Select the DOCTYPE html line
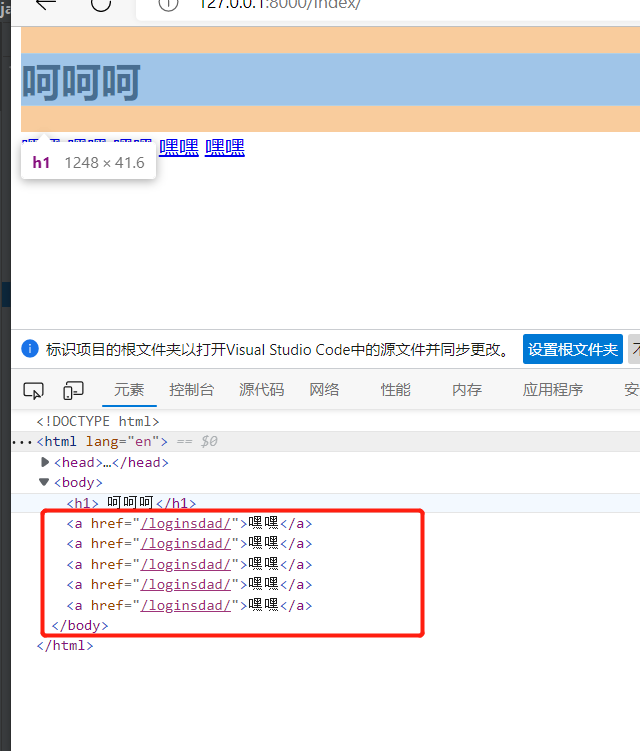640x751 pixels. (x=98, y=421)
